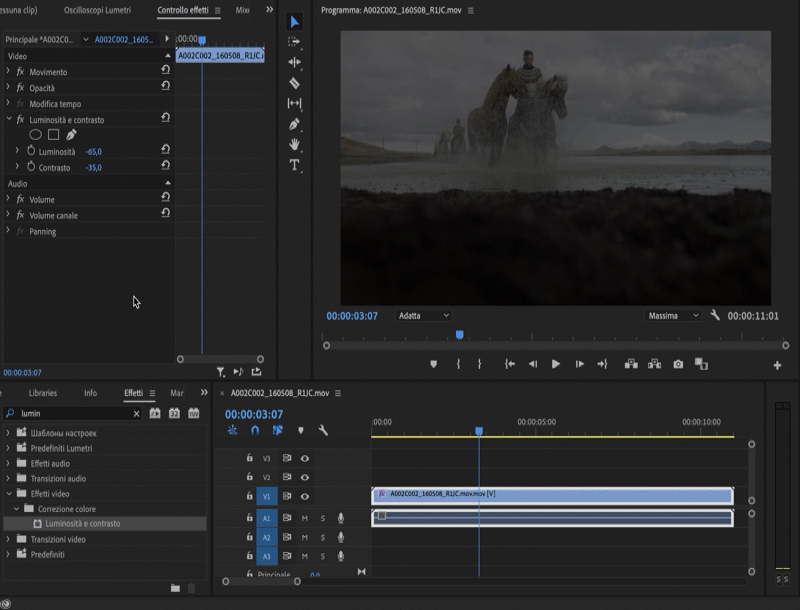The image size is (800, 610).
Task: Play the program monitor video
Action: [x=556, y=364]
